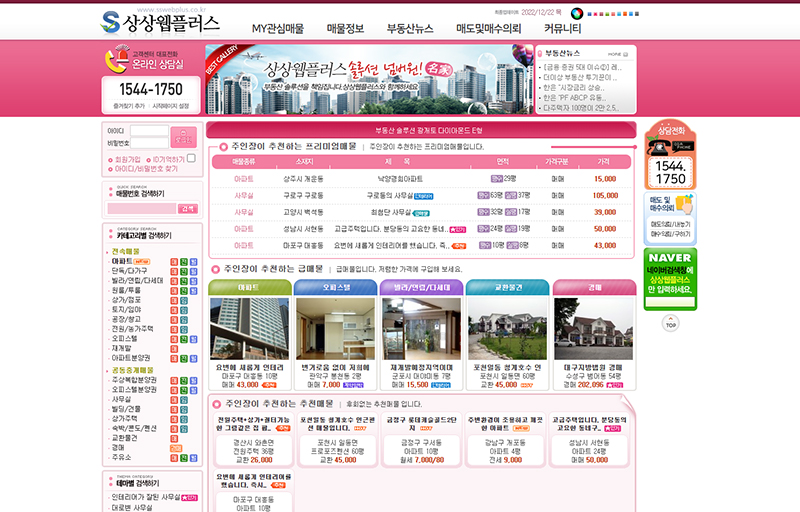This screenshot has width=800, height=512.
Task: Open recommended listing 금정구 롯데캐슬골드2단지
Action: click(x=421, y=423)
